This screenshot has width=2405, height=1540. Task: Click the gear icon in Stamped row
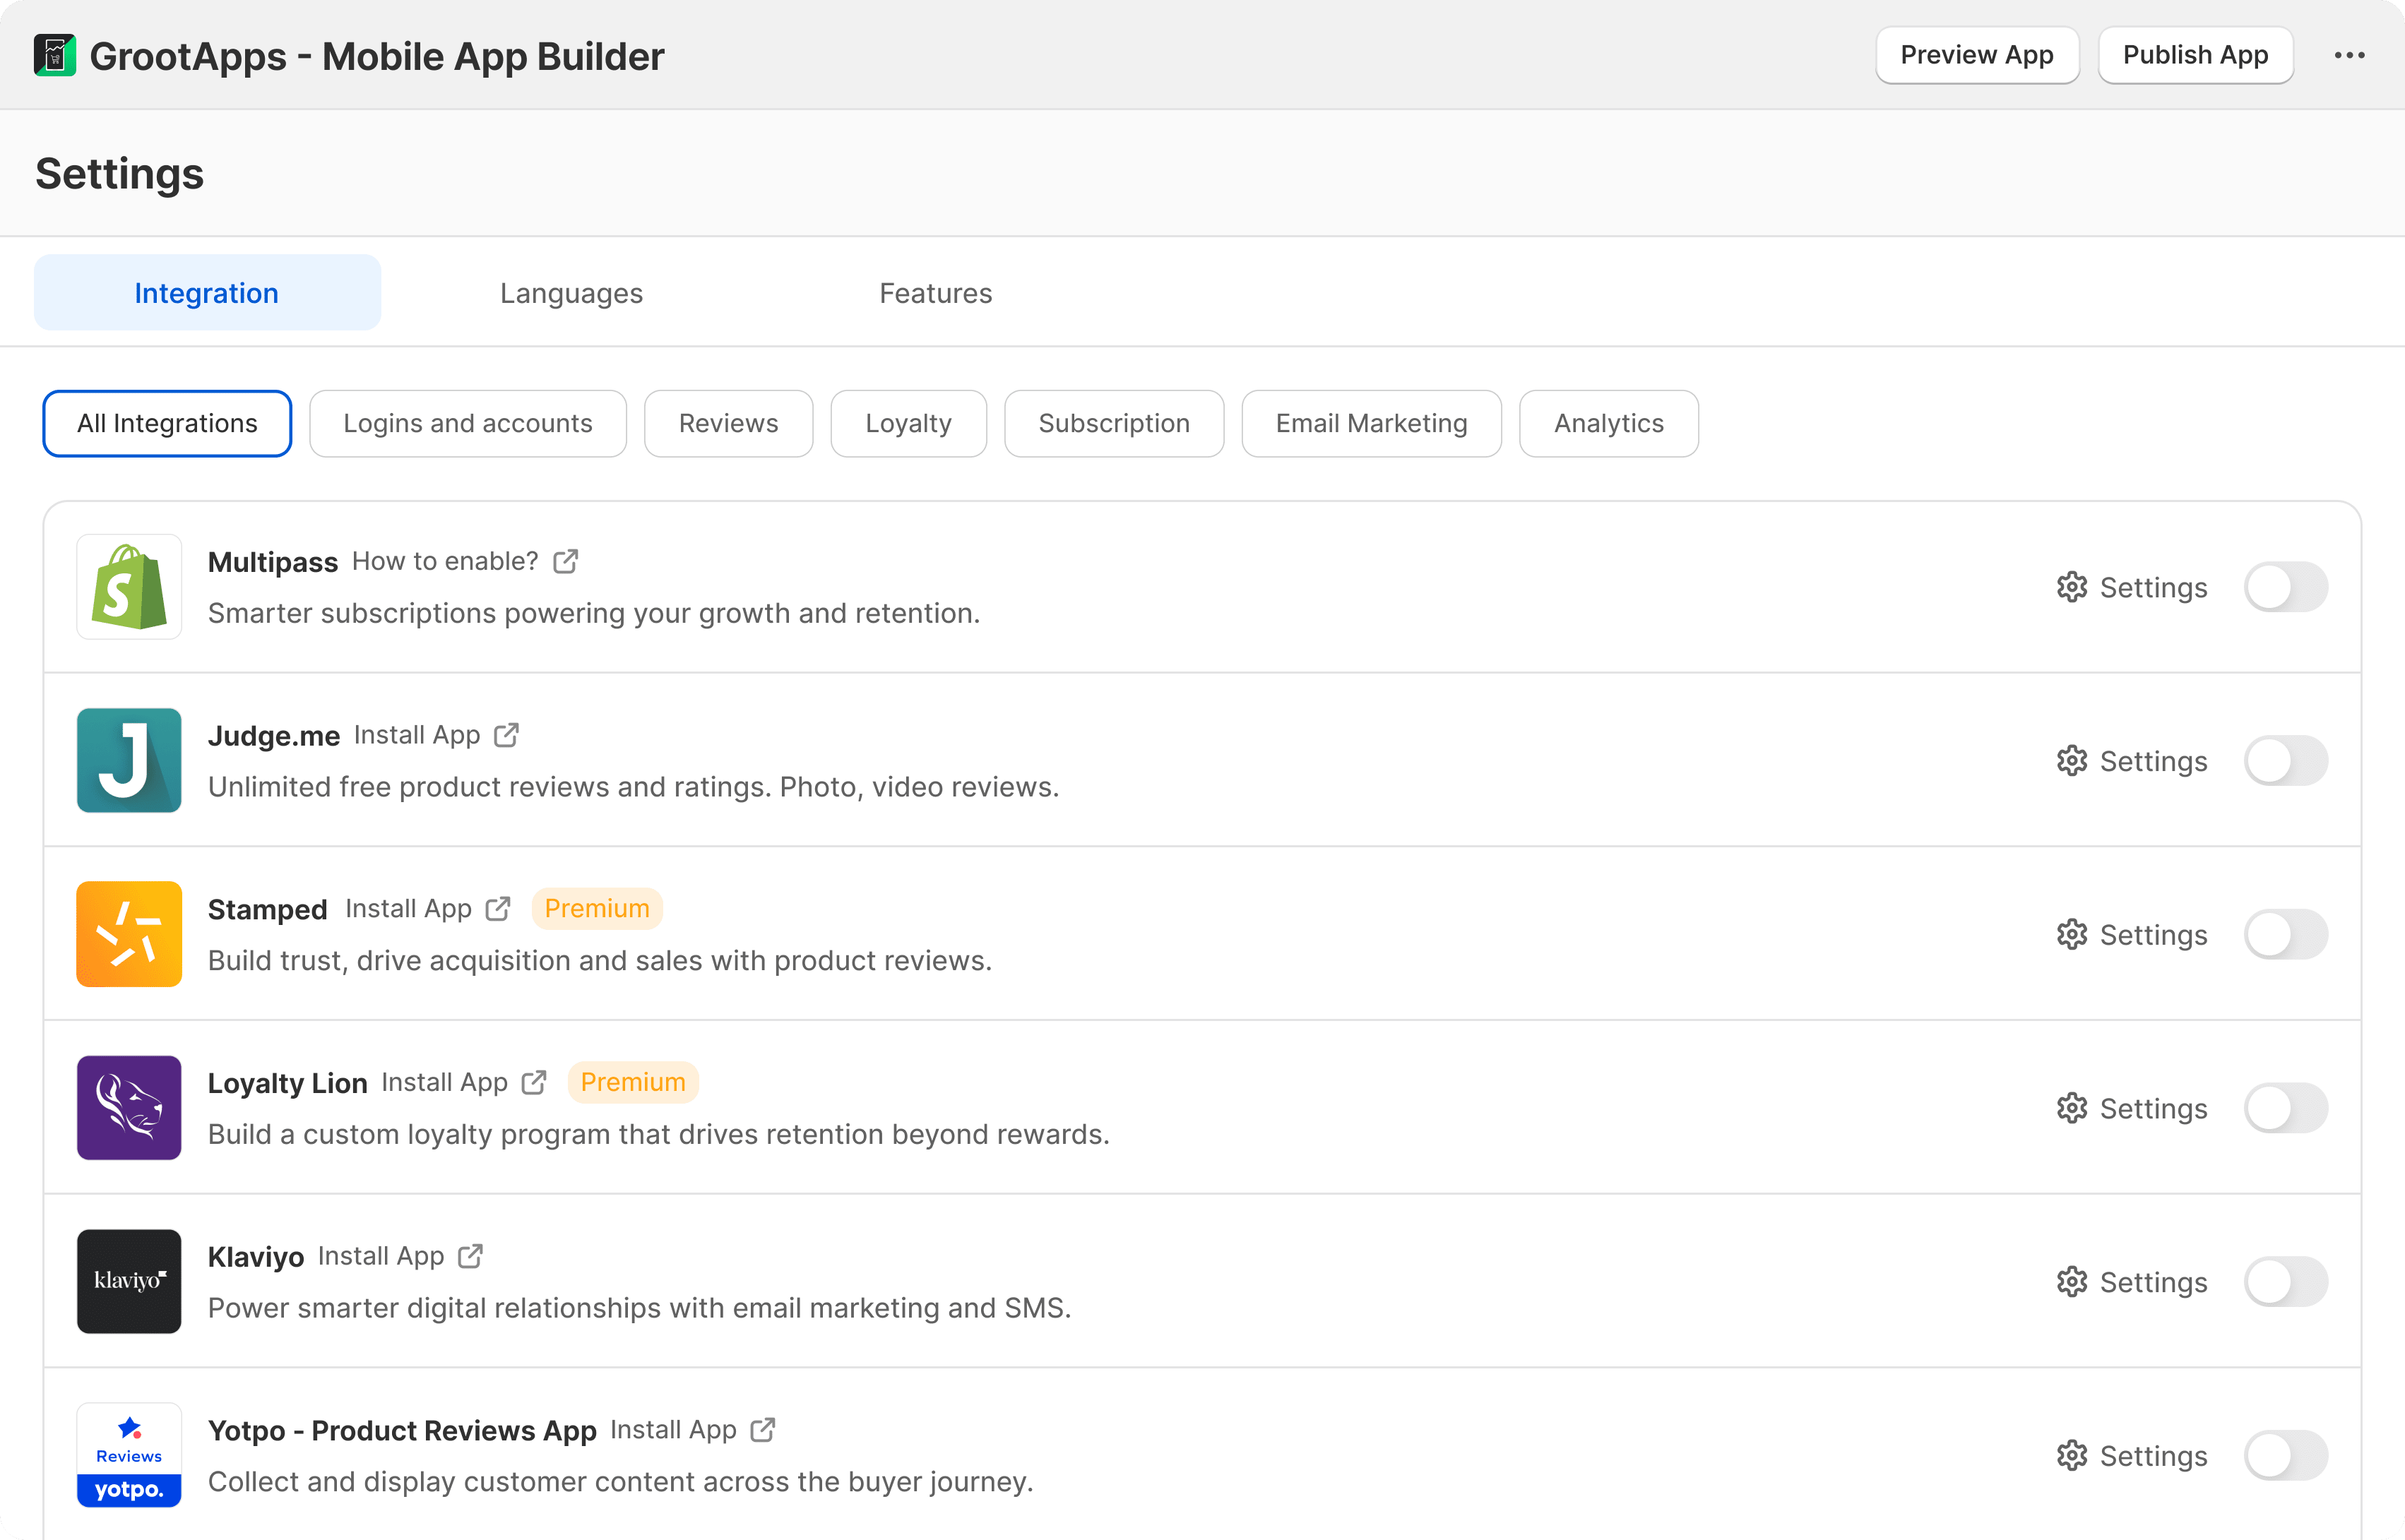click(2072, 934)
